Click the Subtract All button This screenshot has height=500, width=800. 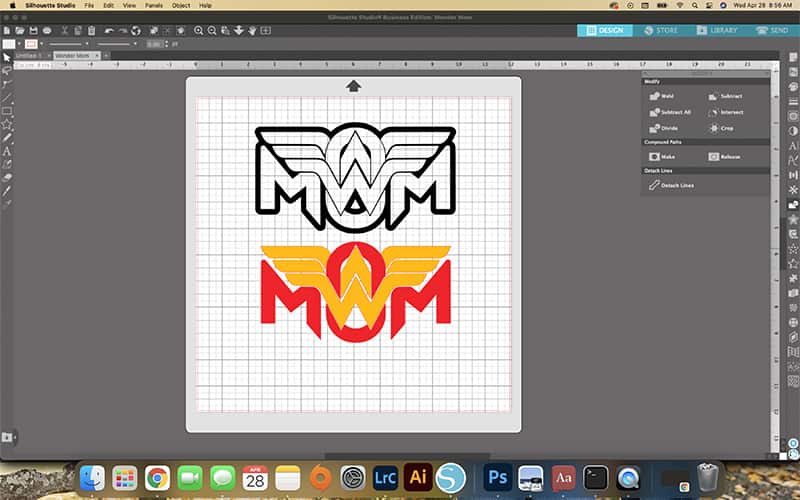click(x=670, y=112)
